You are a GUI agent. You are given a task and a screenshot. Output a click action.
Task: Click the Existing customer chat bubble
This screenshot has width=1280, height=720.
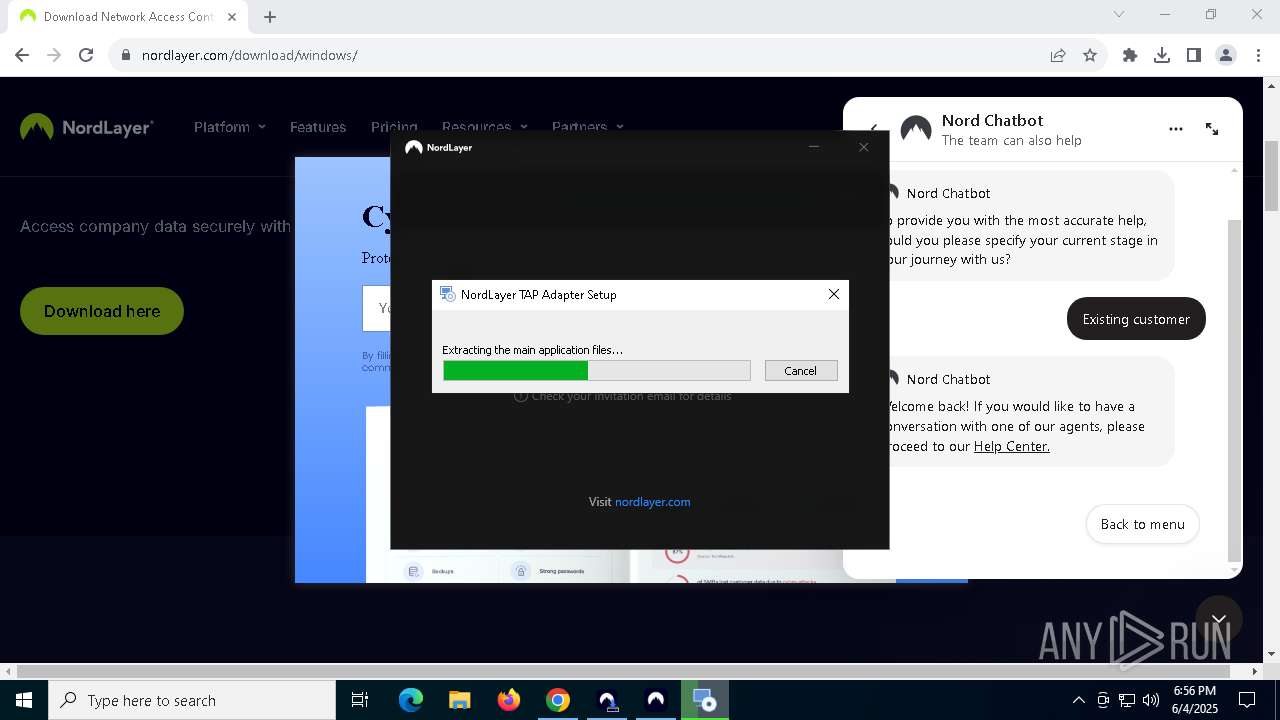click(x=1136, y=319)
